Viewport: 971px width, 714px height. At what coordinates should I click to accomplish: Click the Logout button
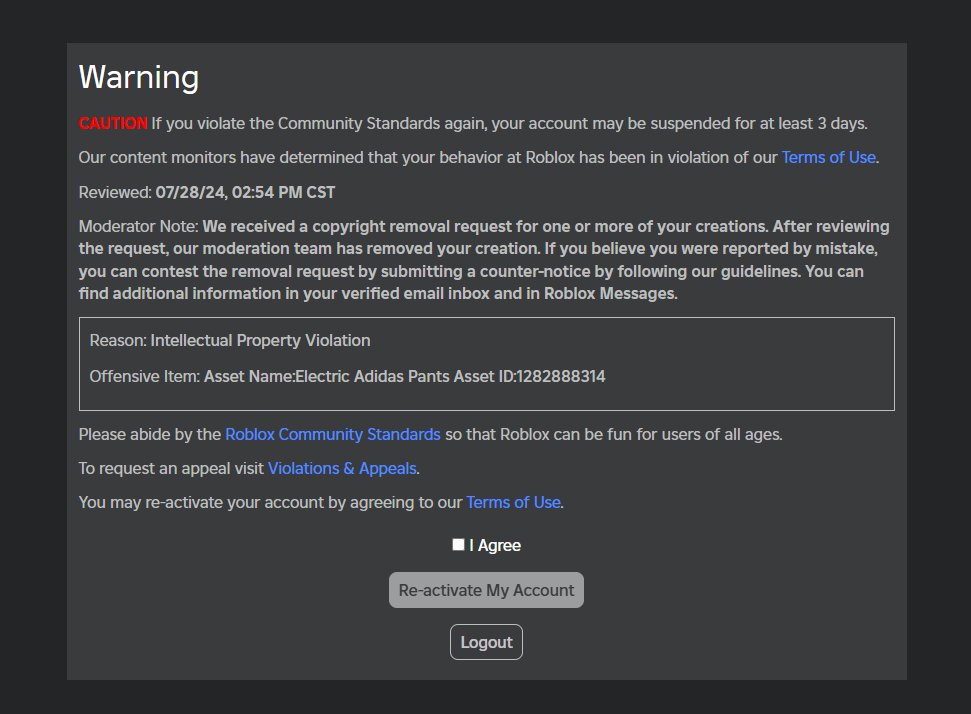coord(486,642)
